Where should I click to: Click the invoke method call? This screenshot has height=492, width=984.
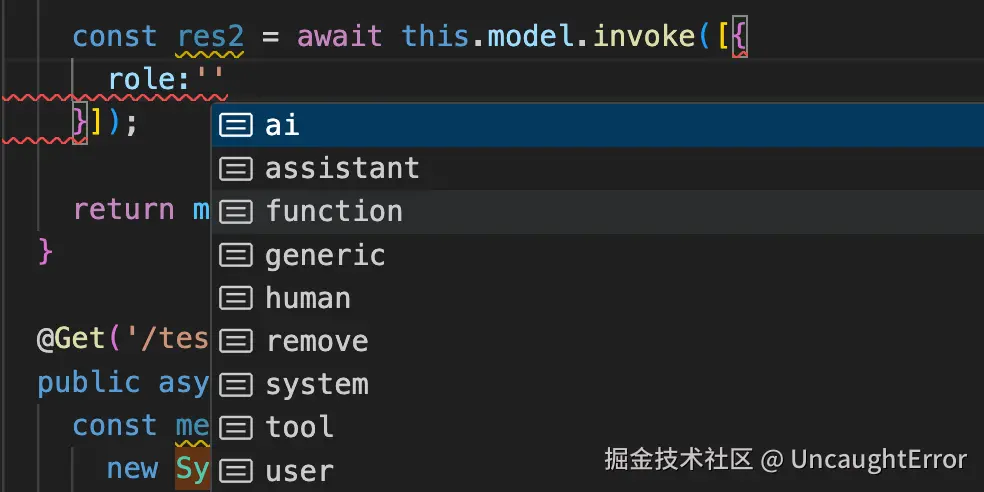coord(644,36)
